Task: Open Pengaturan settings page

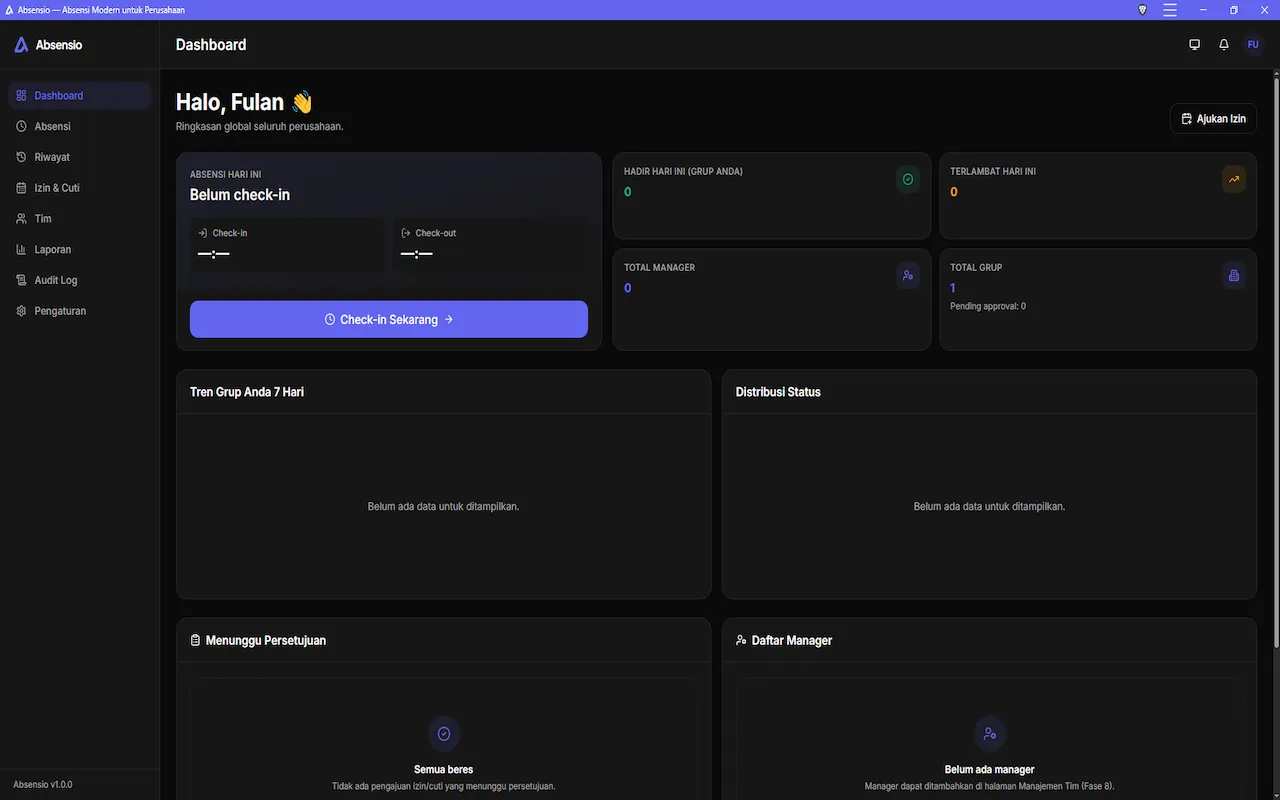Action: click(80, 311)
